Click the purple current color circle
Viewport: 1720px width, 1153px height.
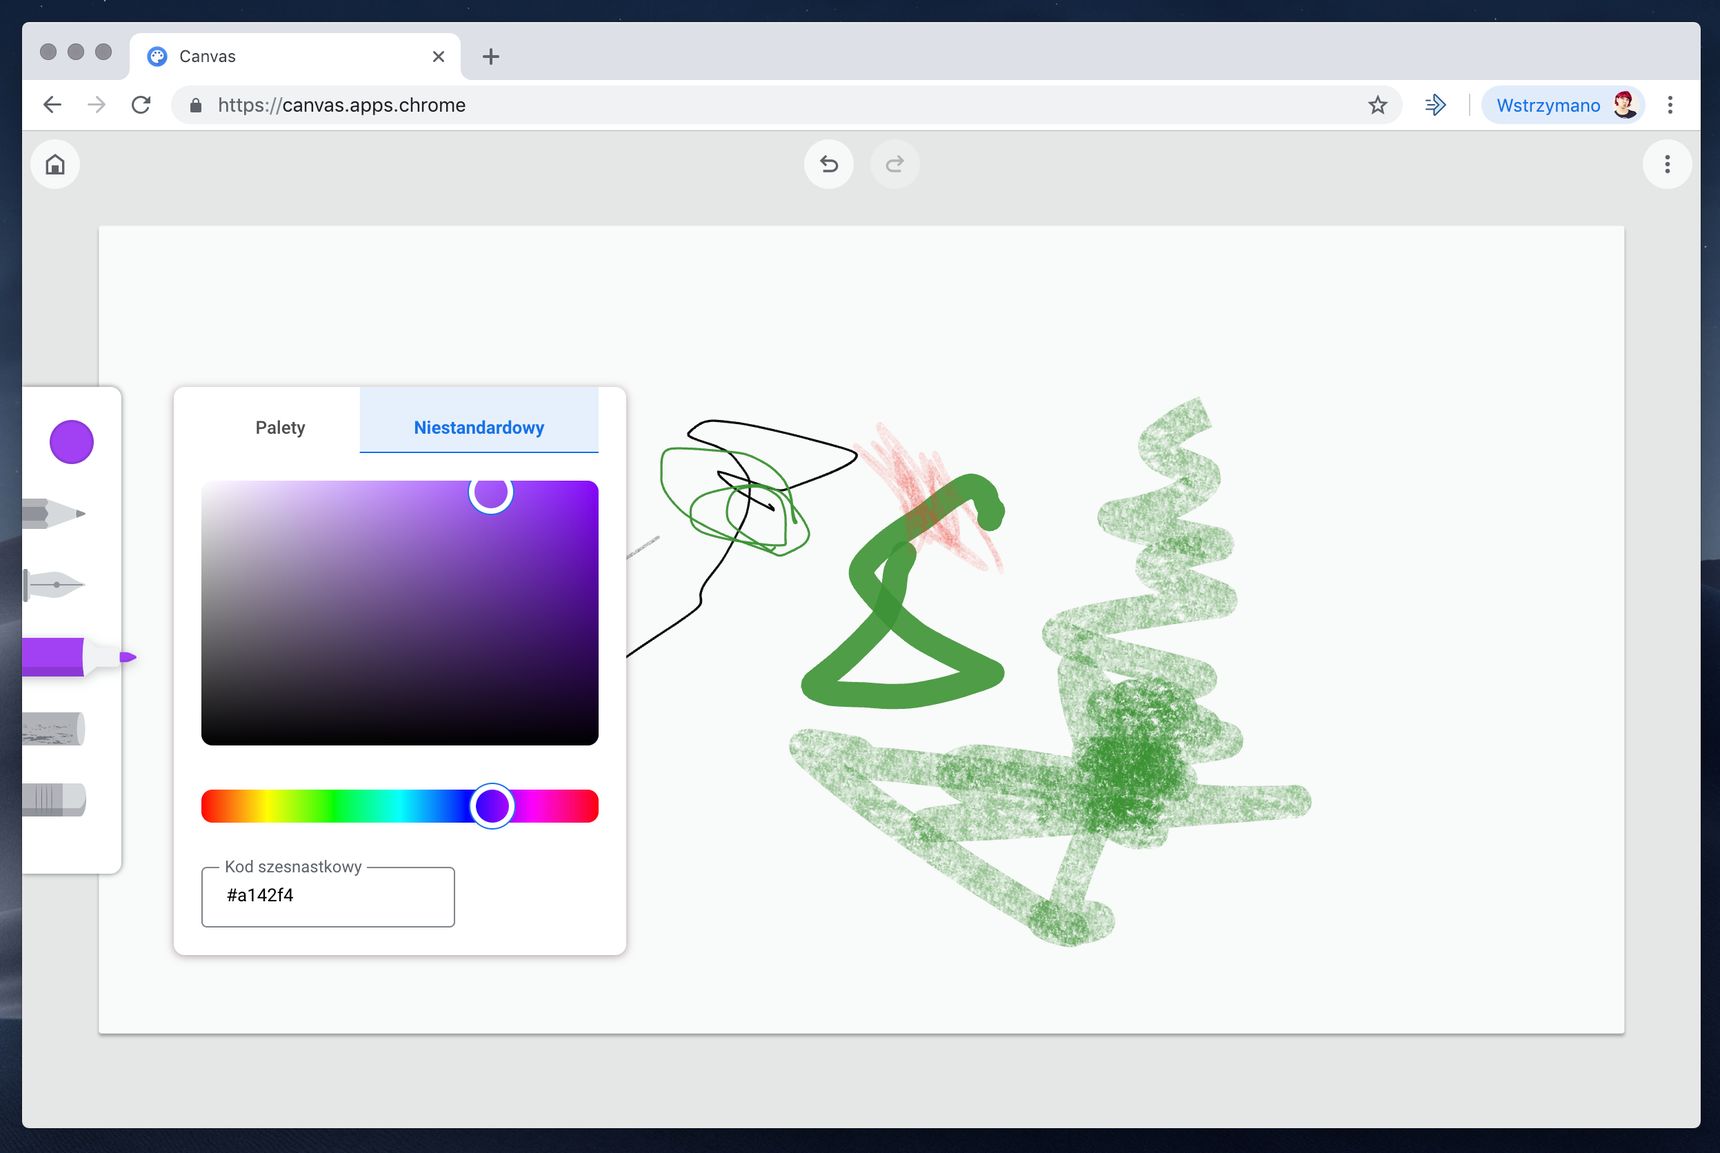point(72,442)
